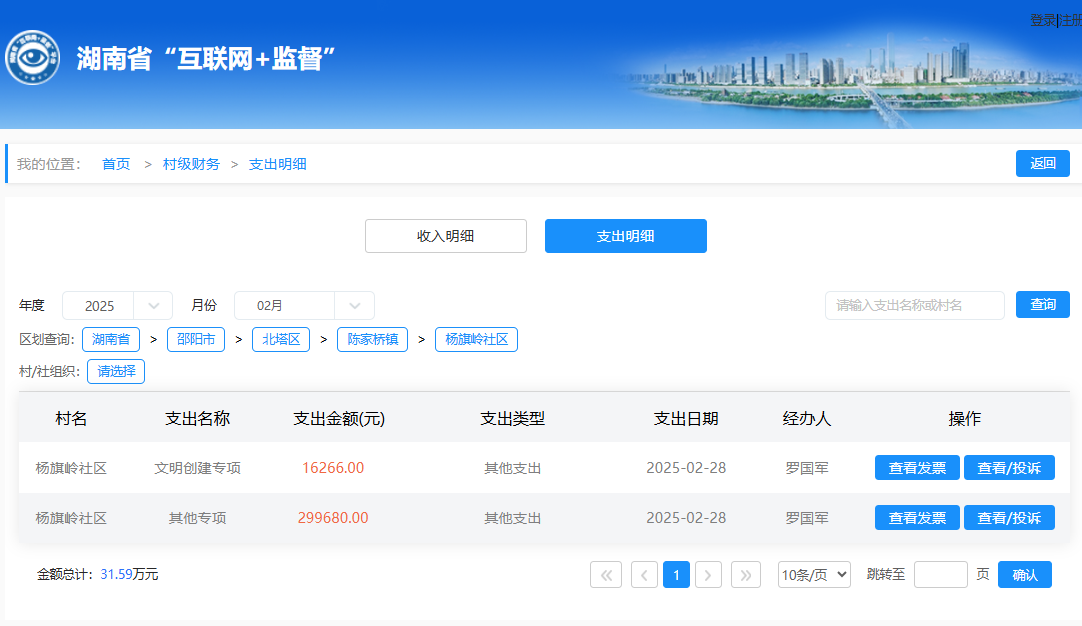The image size is (1082, 626).
Task: Click the 确认 jump button
Action: 1025,574
